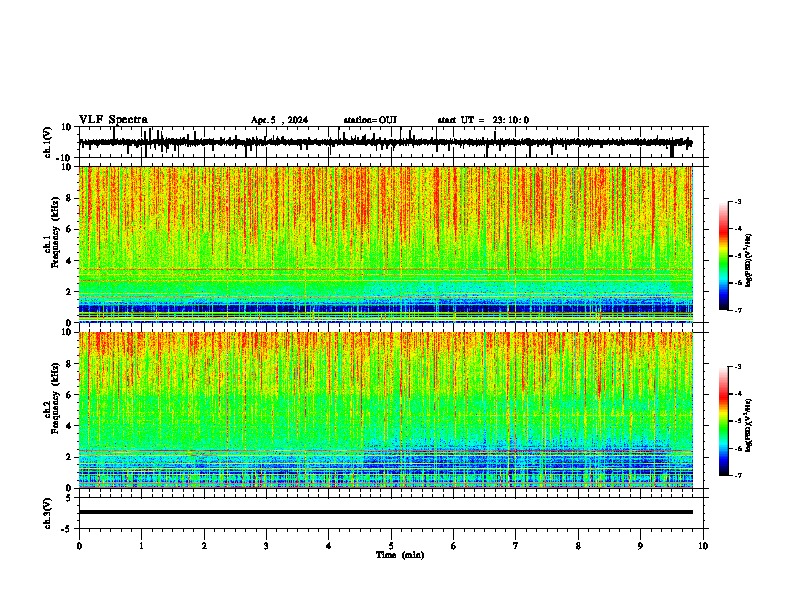This screenshot has height=612, width=792.
Task: Click the "ch.1(V)" waveform axis label
Action: pyautogui.click(x=48, y=142)
